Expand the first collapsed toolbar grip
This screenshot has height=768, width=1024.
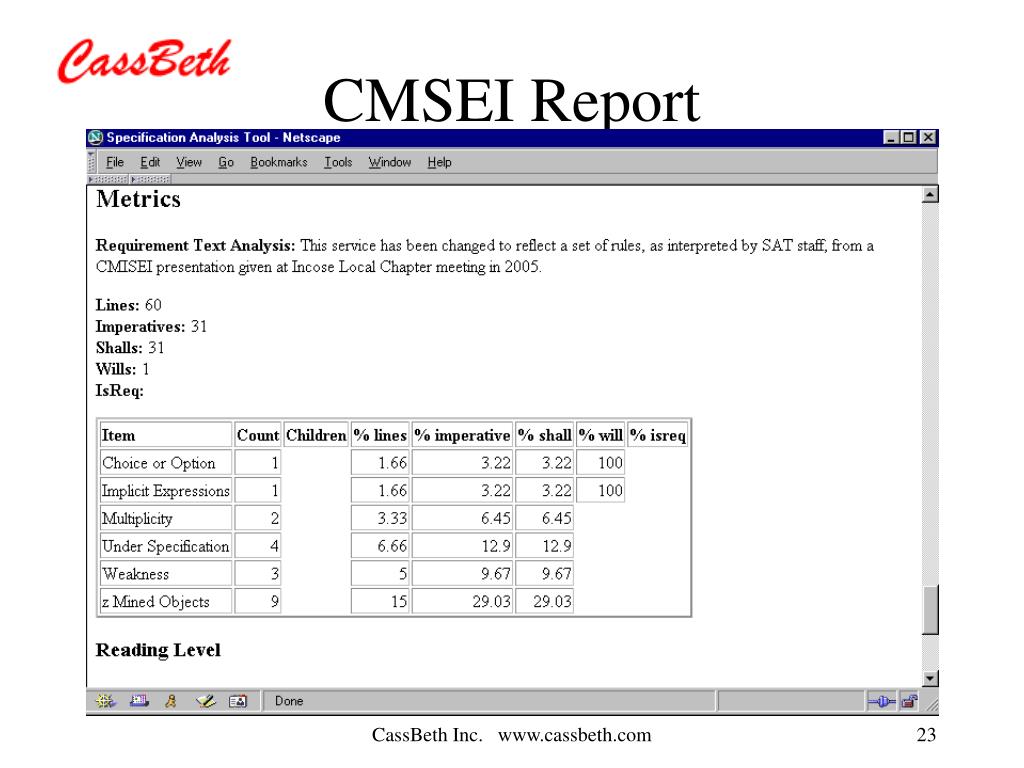pyautogui.click(x=108, y=179)
